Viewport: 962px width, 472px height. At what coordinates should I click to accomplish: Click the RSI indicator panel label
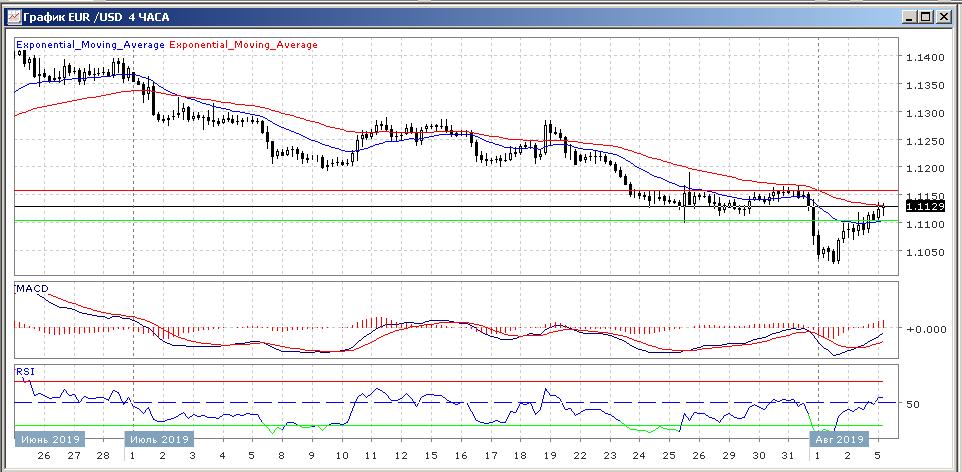[23, 371]
